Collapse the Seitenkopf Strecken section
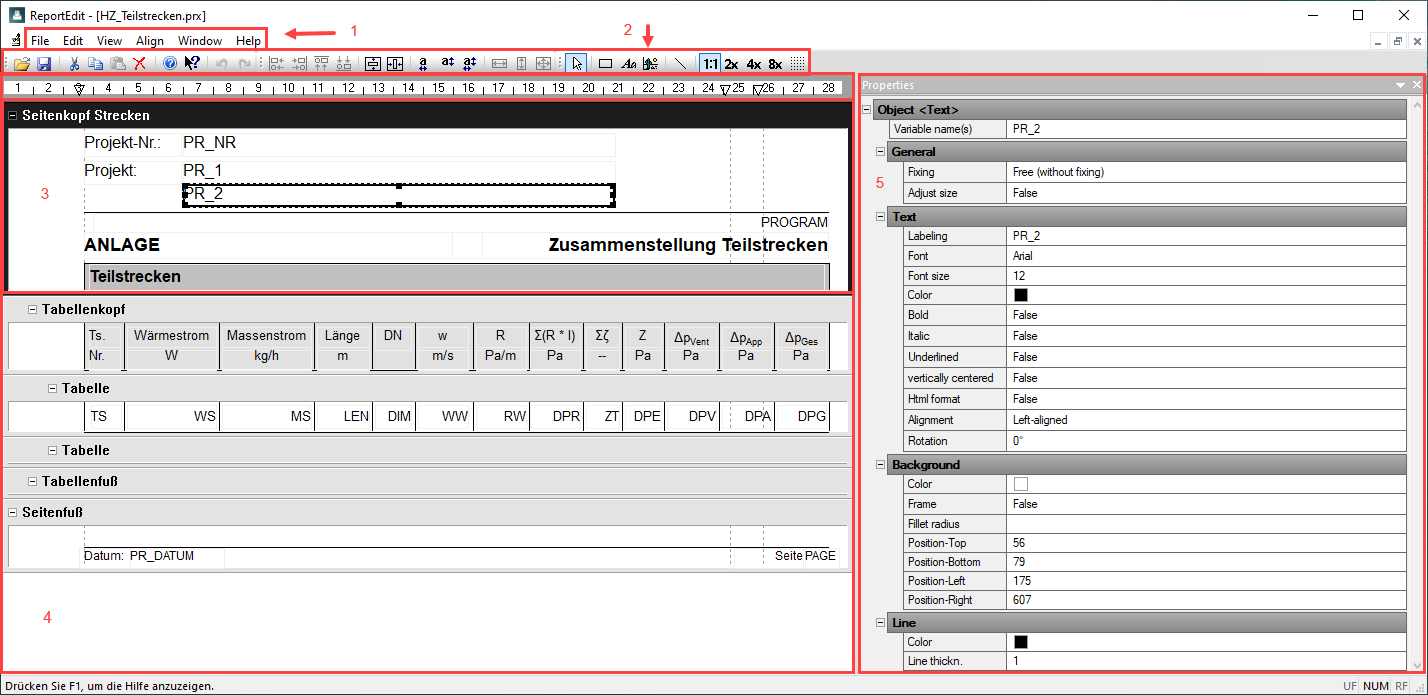Viewport: 1428px width, 695px height. pos(13,115)
